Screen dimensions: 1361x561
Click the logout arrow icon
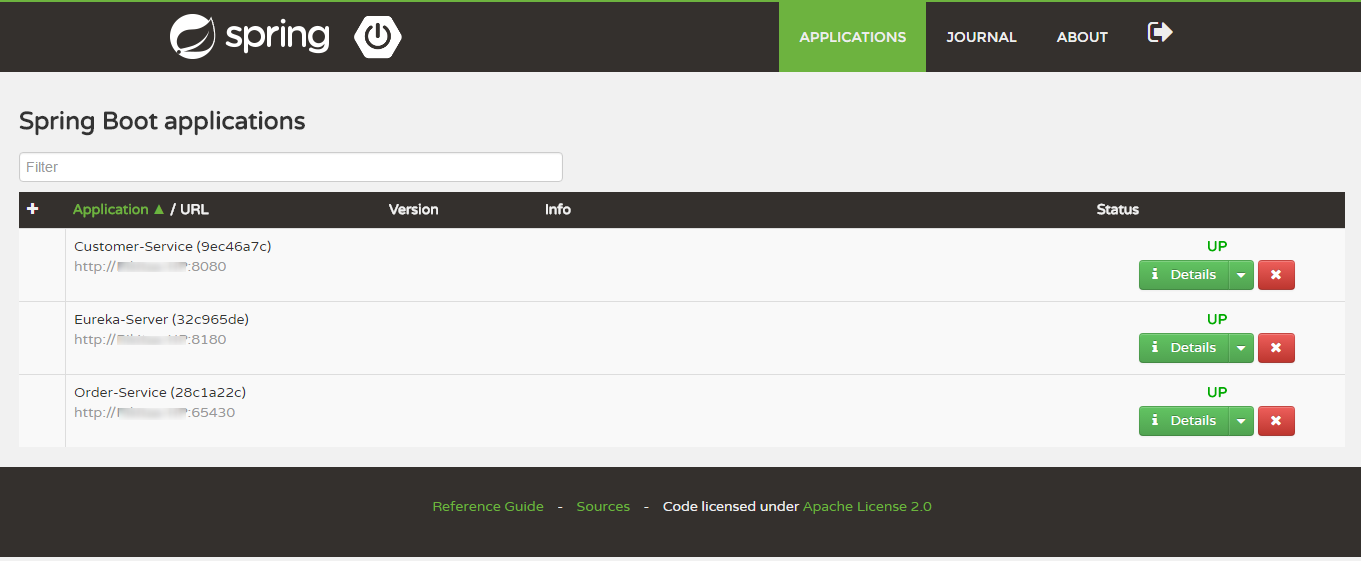1160,33
